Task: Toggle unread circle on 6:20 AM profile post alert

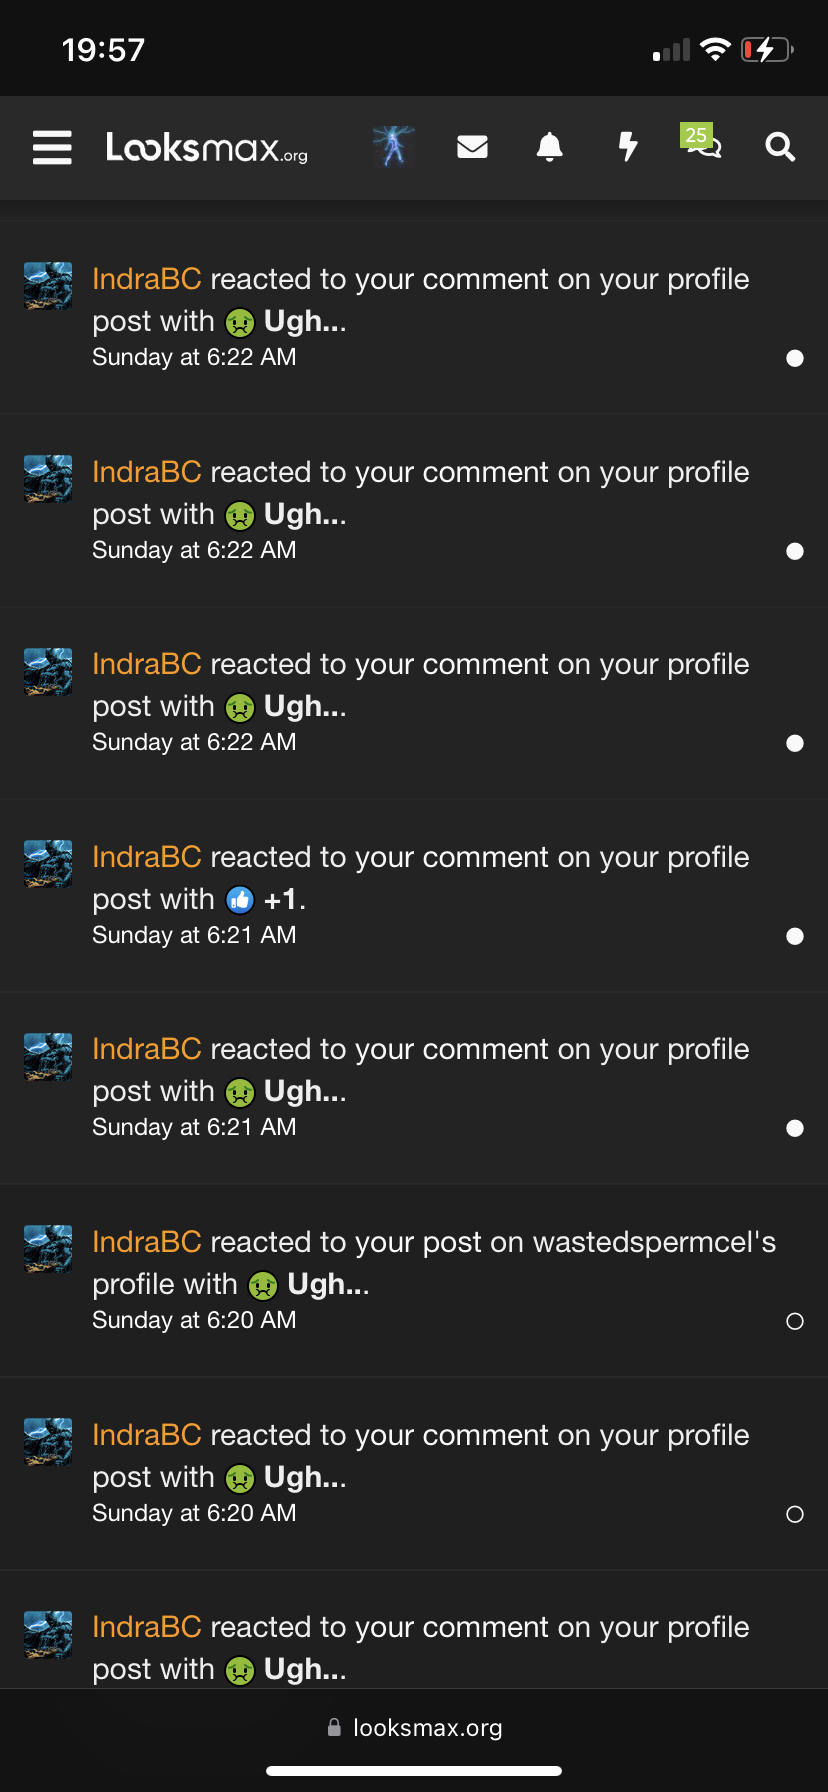Action: pos(795,1514)
